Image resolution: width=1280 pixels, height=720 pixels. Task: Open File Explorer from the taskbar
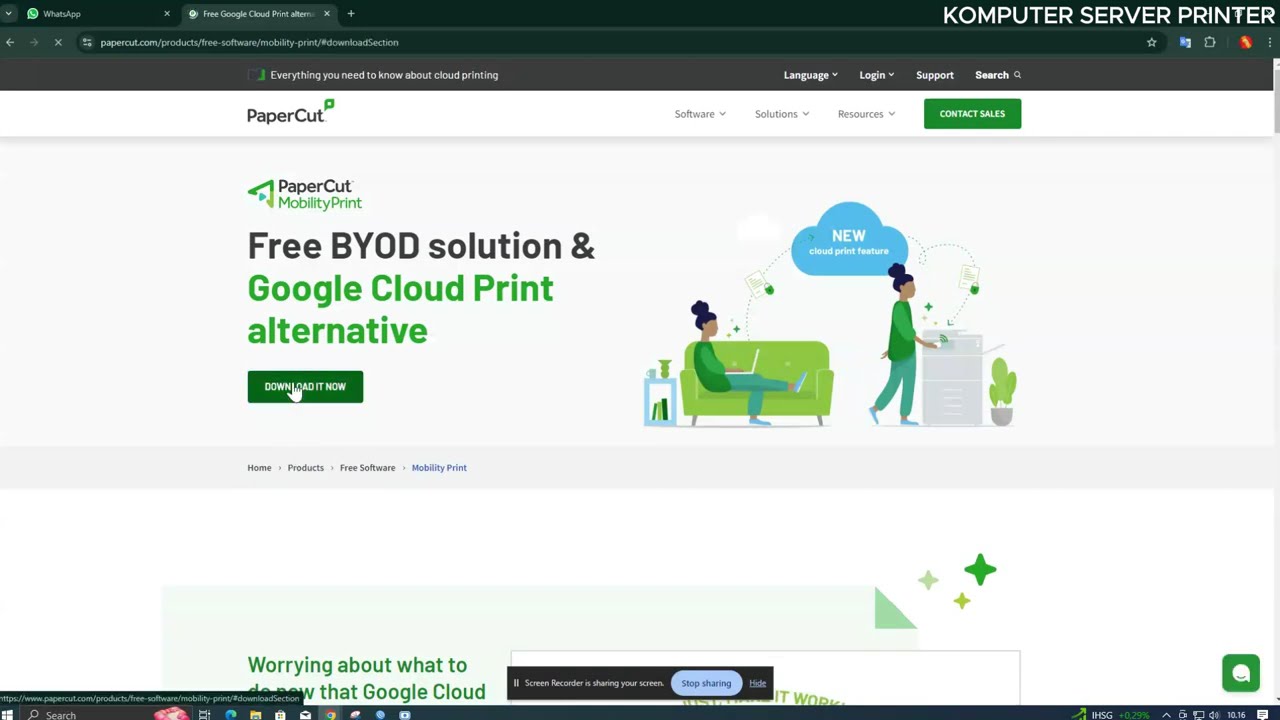[255, 714]
